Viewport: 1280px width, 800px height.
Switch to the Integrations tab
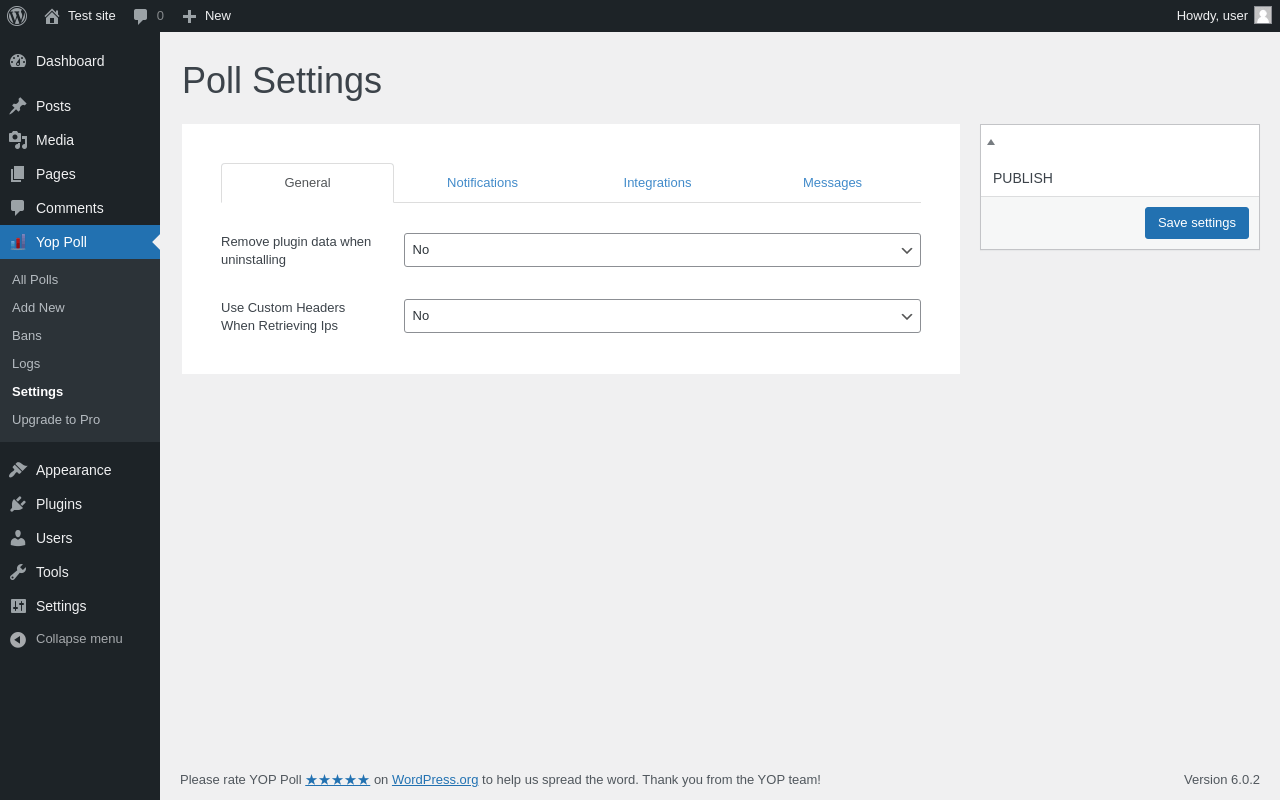coord(657,183)
